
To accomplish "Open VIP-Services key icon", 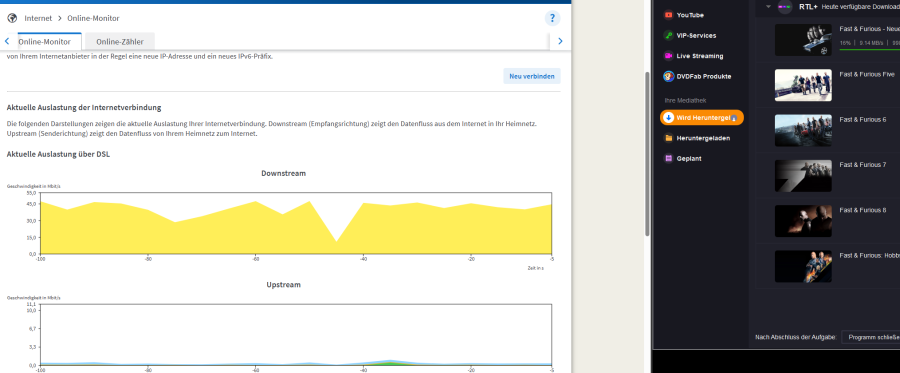I will 668,36.
